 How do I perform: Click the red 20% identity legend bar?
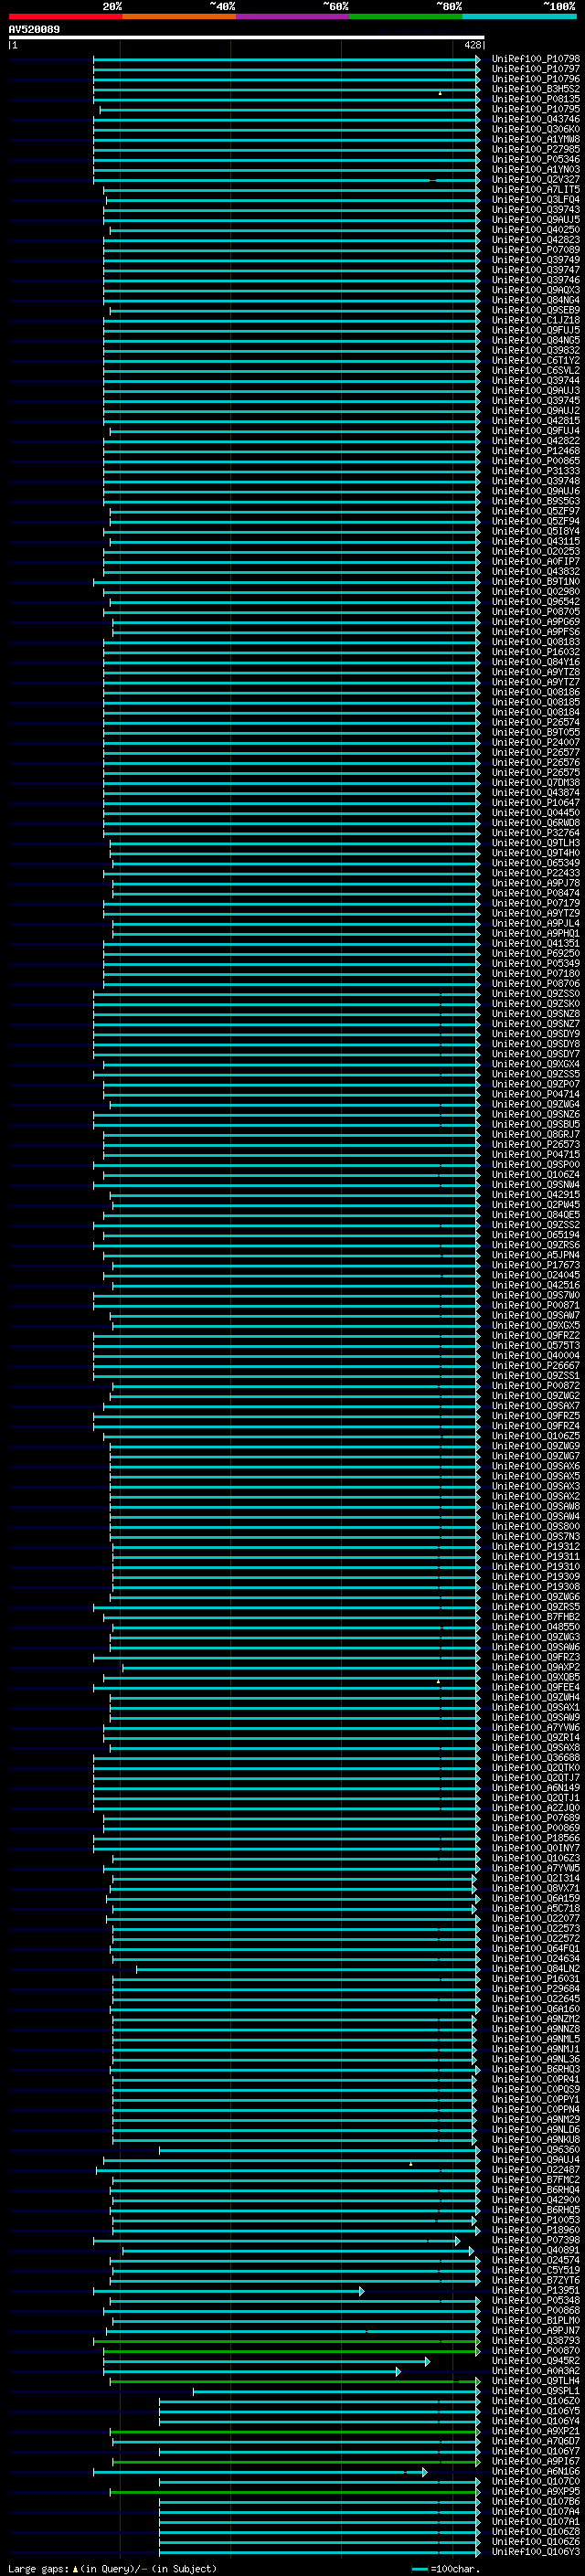point(65,17)
